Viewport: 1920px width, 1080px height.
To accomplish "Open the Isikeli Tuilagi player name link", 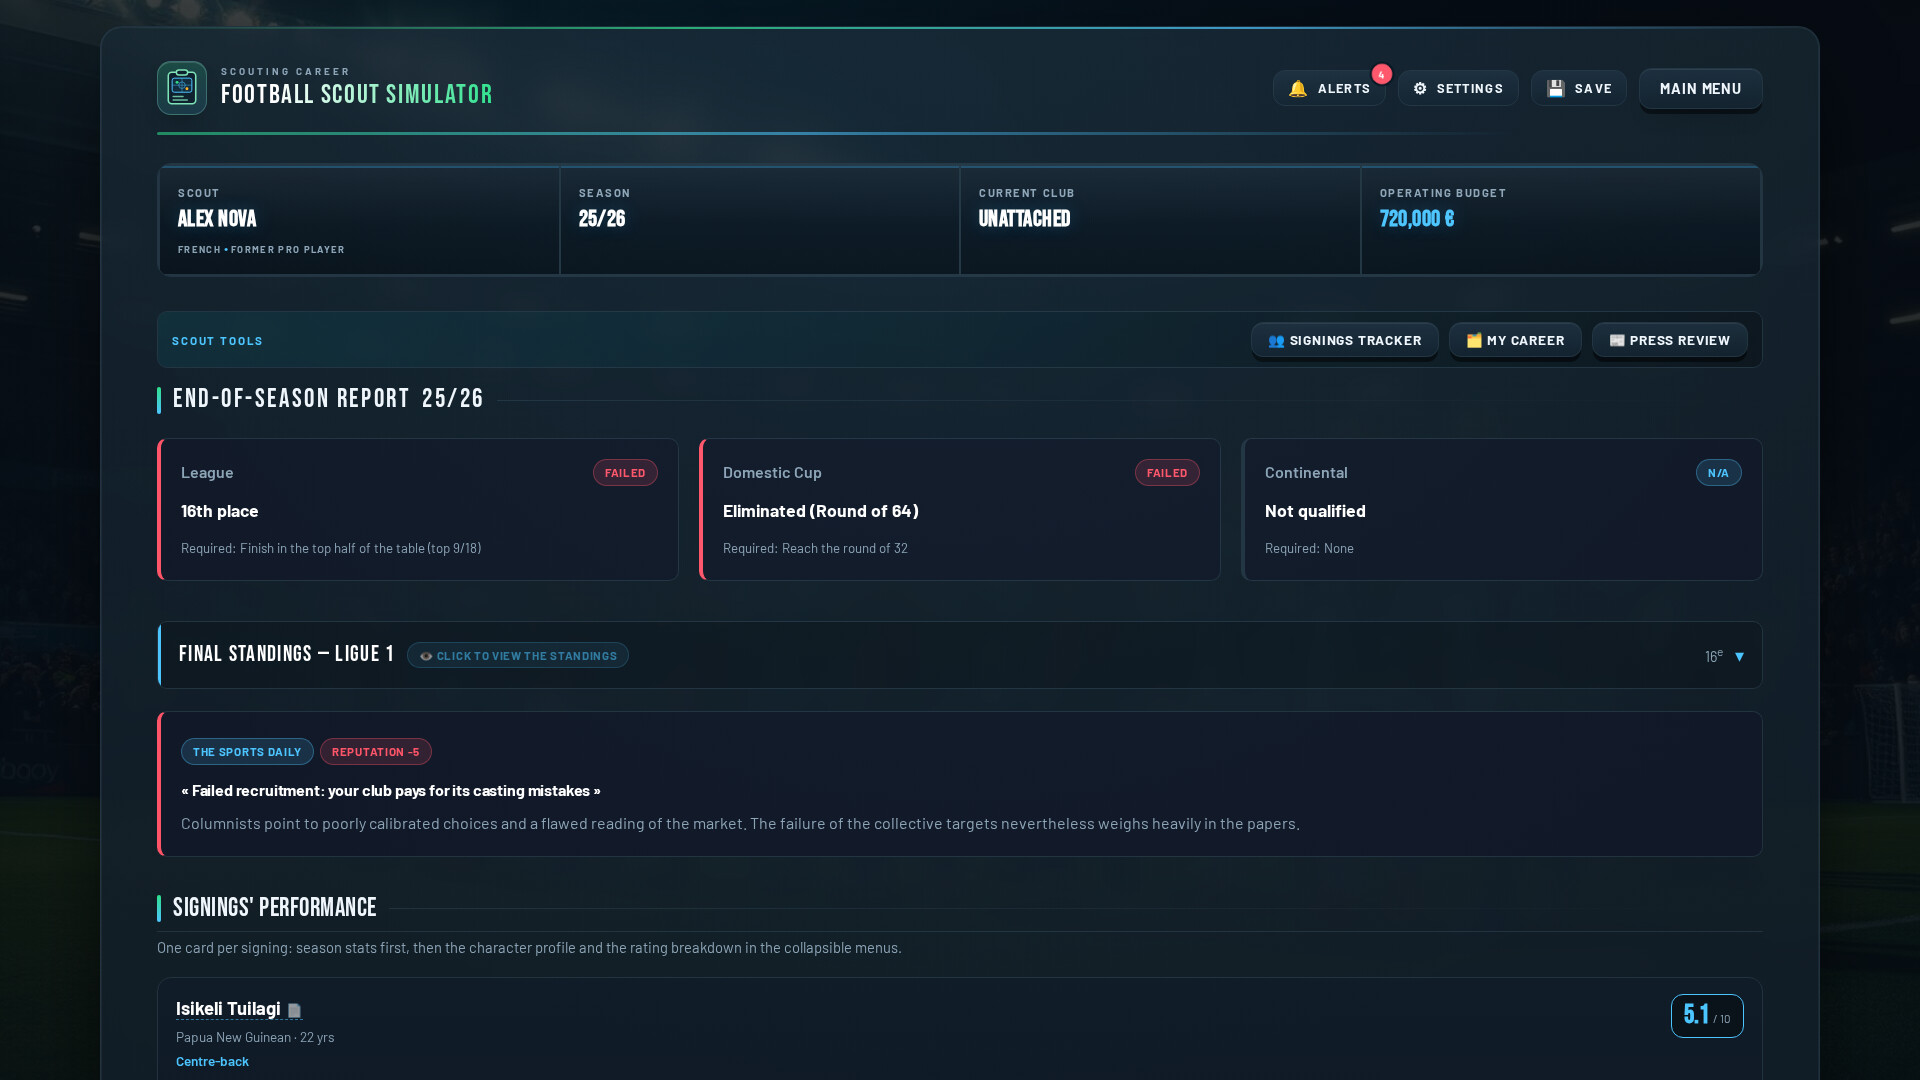I will point(228,1009).
